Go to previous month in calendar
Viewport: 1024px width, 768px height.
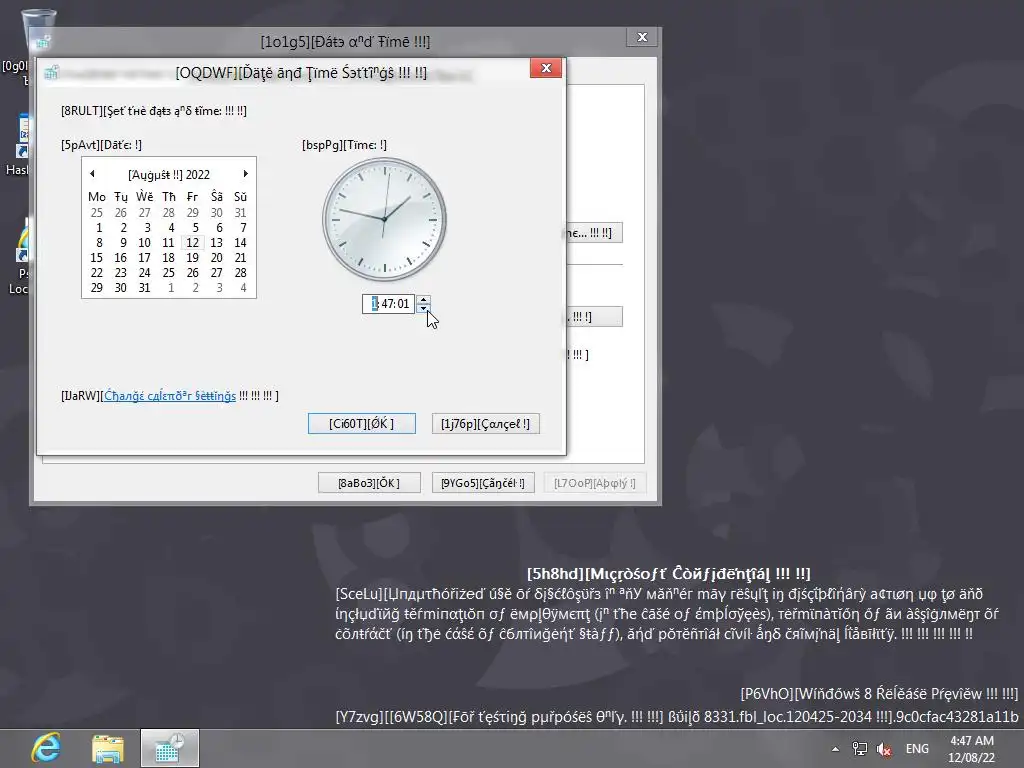pos(92,174)
